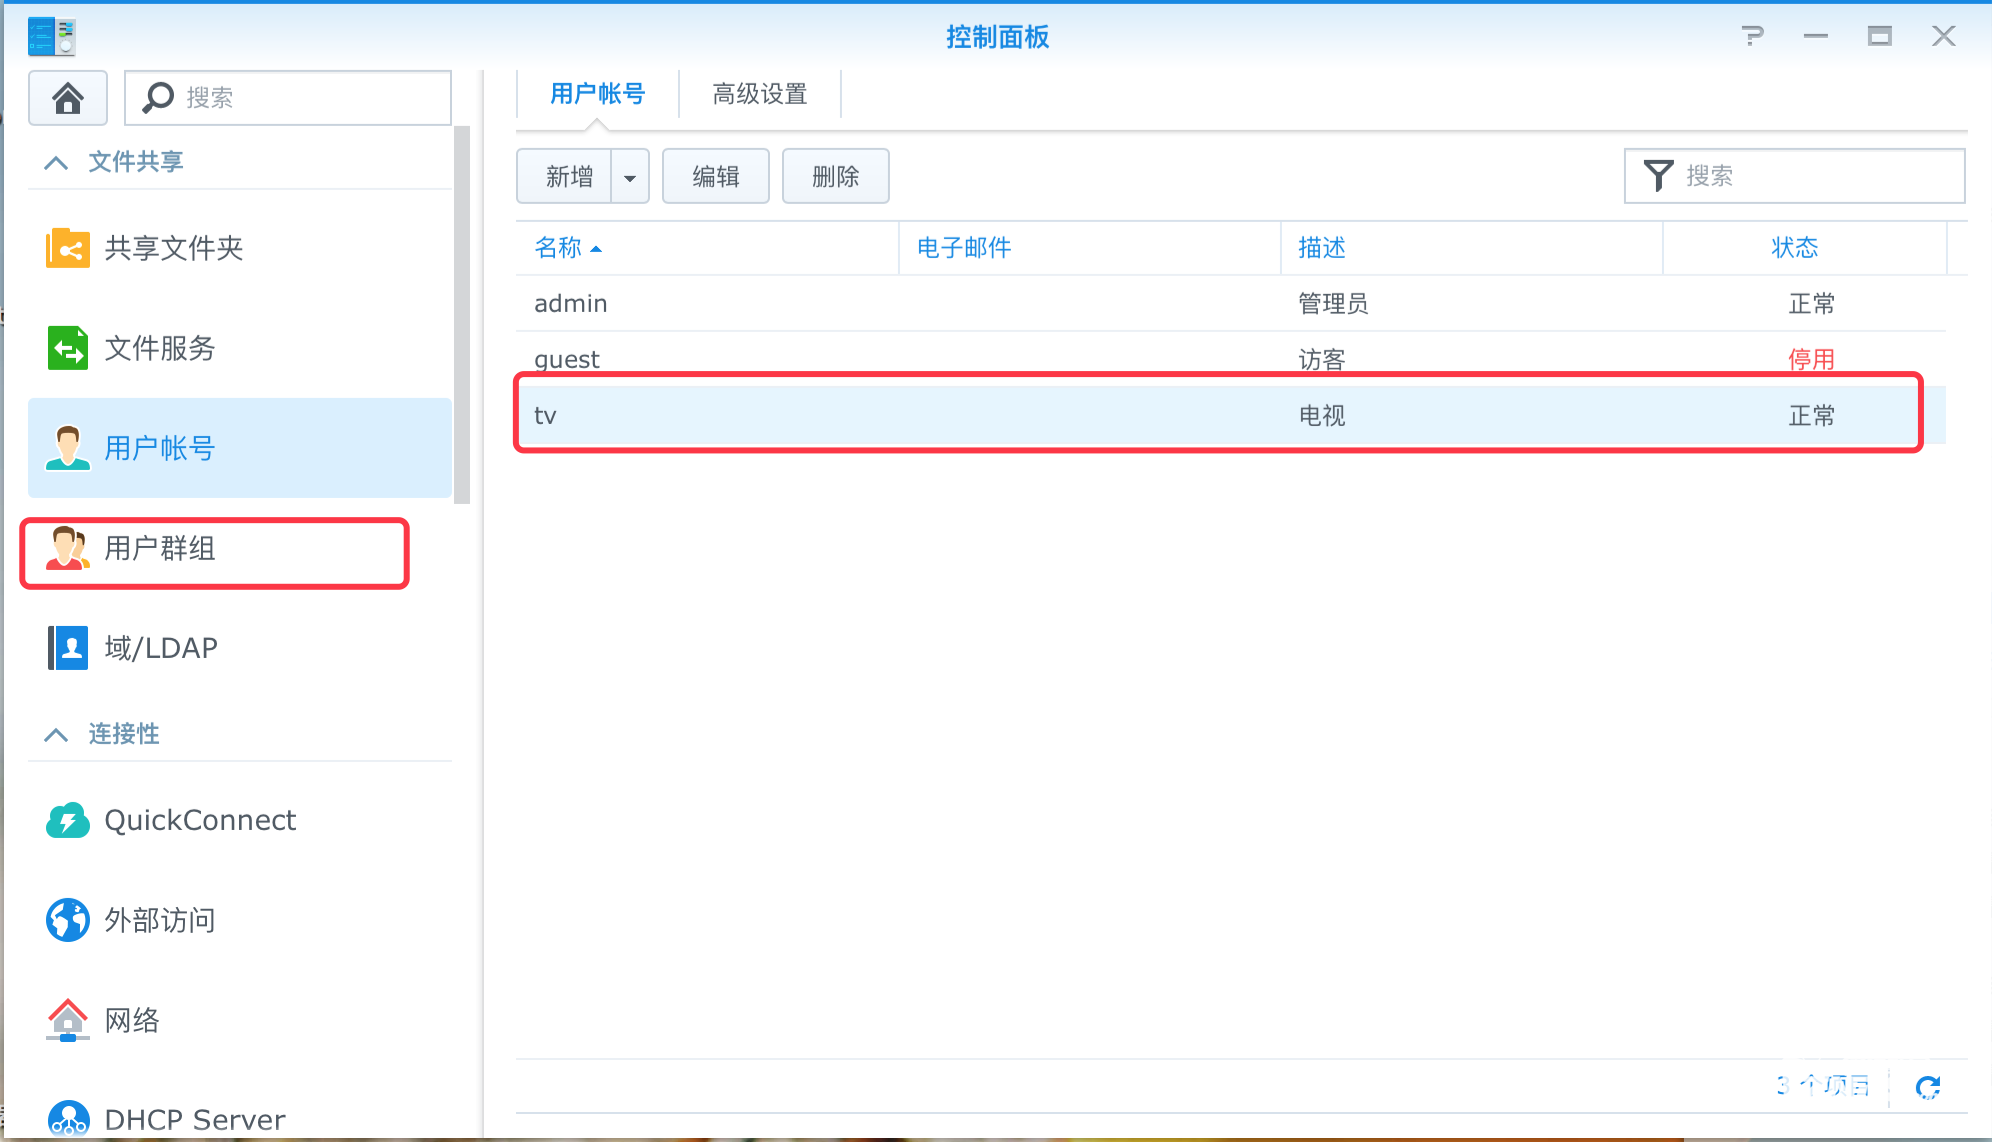Collapse the Connectivity (连接性) section
1992x1142 pixels.
[56, 734]
